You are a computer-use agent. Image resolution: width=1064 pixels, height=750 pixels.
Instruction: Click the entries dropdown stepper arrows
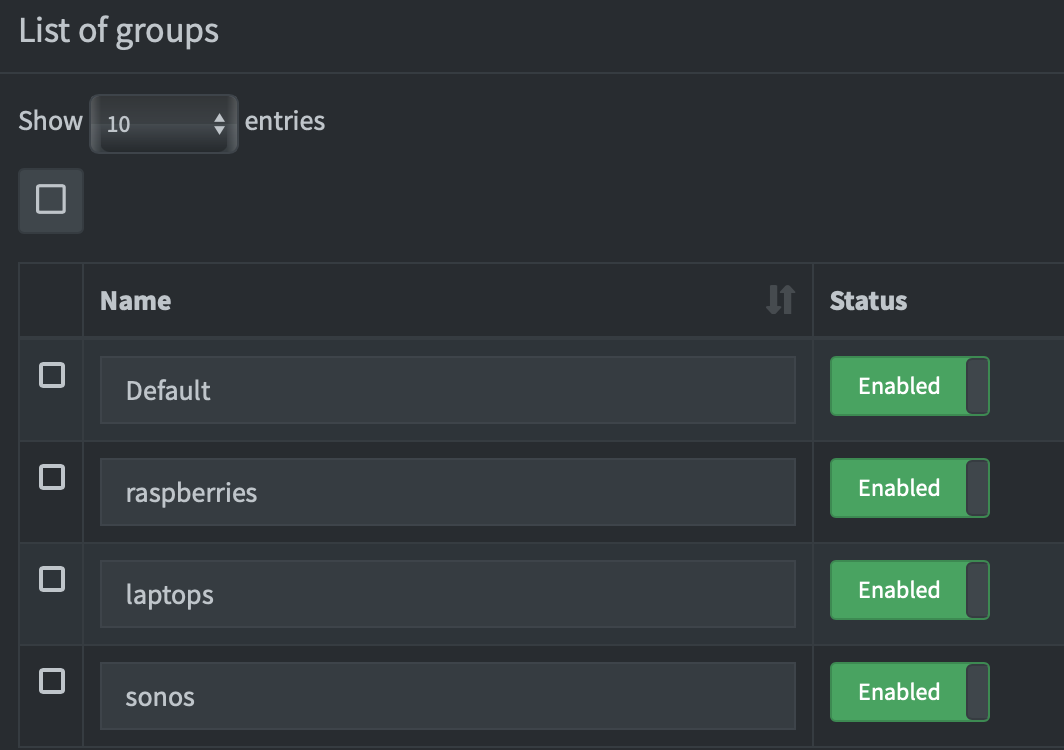(x=219, y=123)
